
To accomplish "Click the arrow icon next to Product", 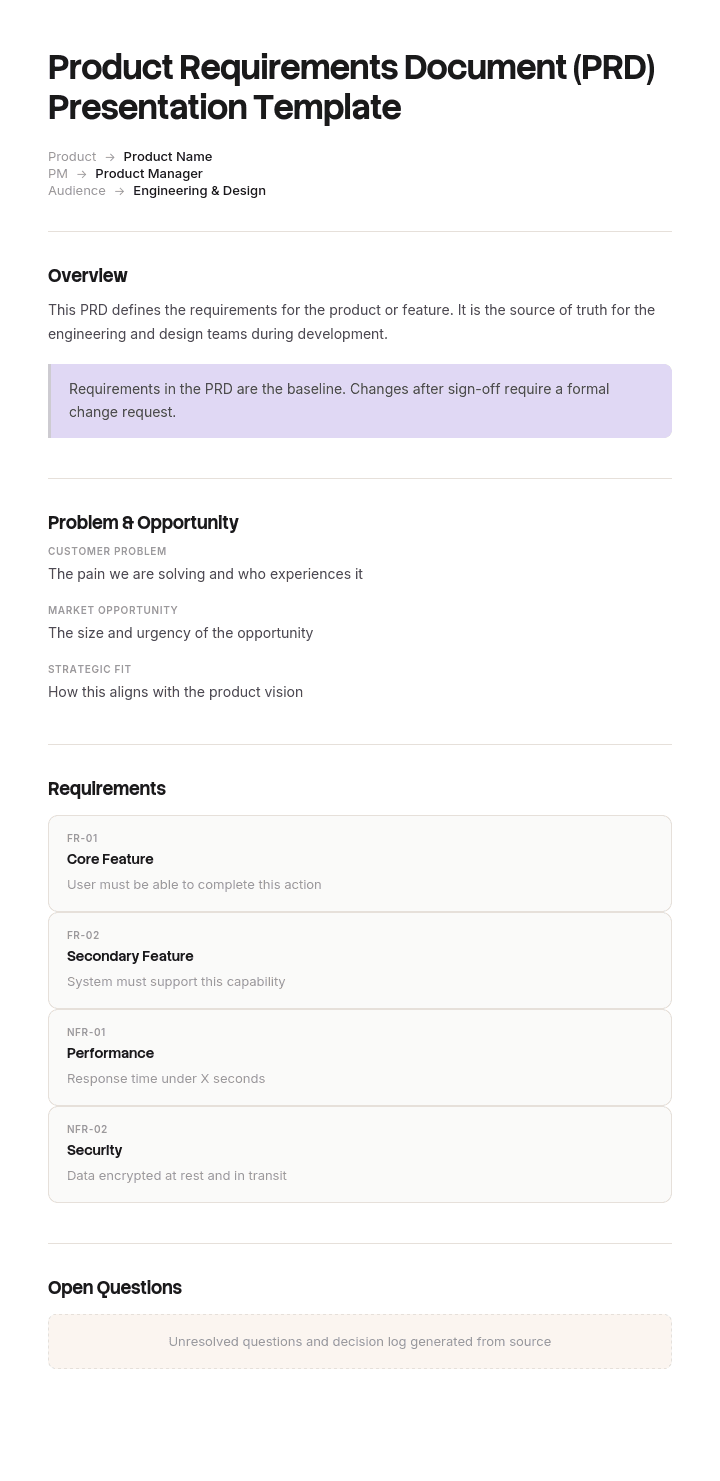I will pyautogui.click(x=110, y=157).
